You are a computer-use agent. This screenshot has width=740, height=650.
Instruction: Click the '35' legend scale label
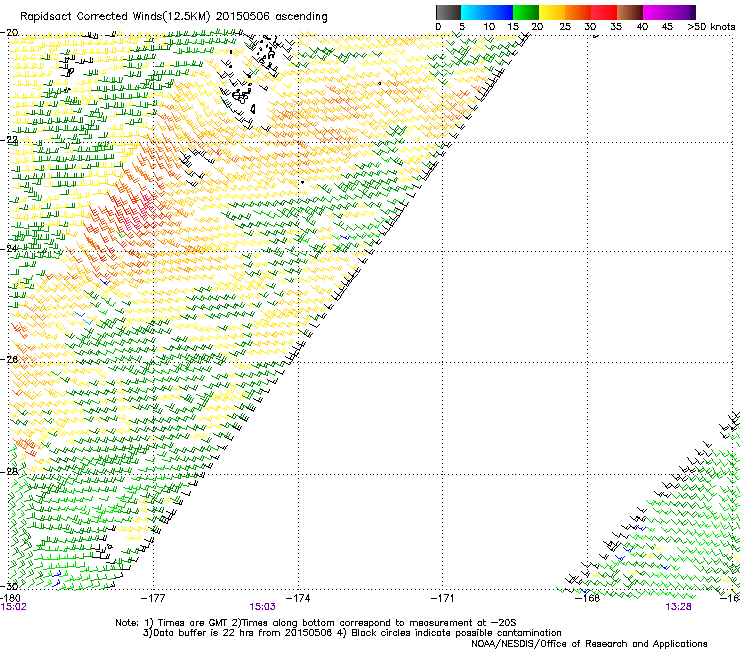[x=616, y=27]
